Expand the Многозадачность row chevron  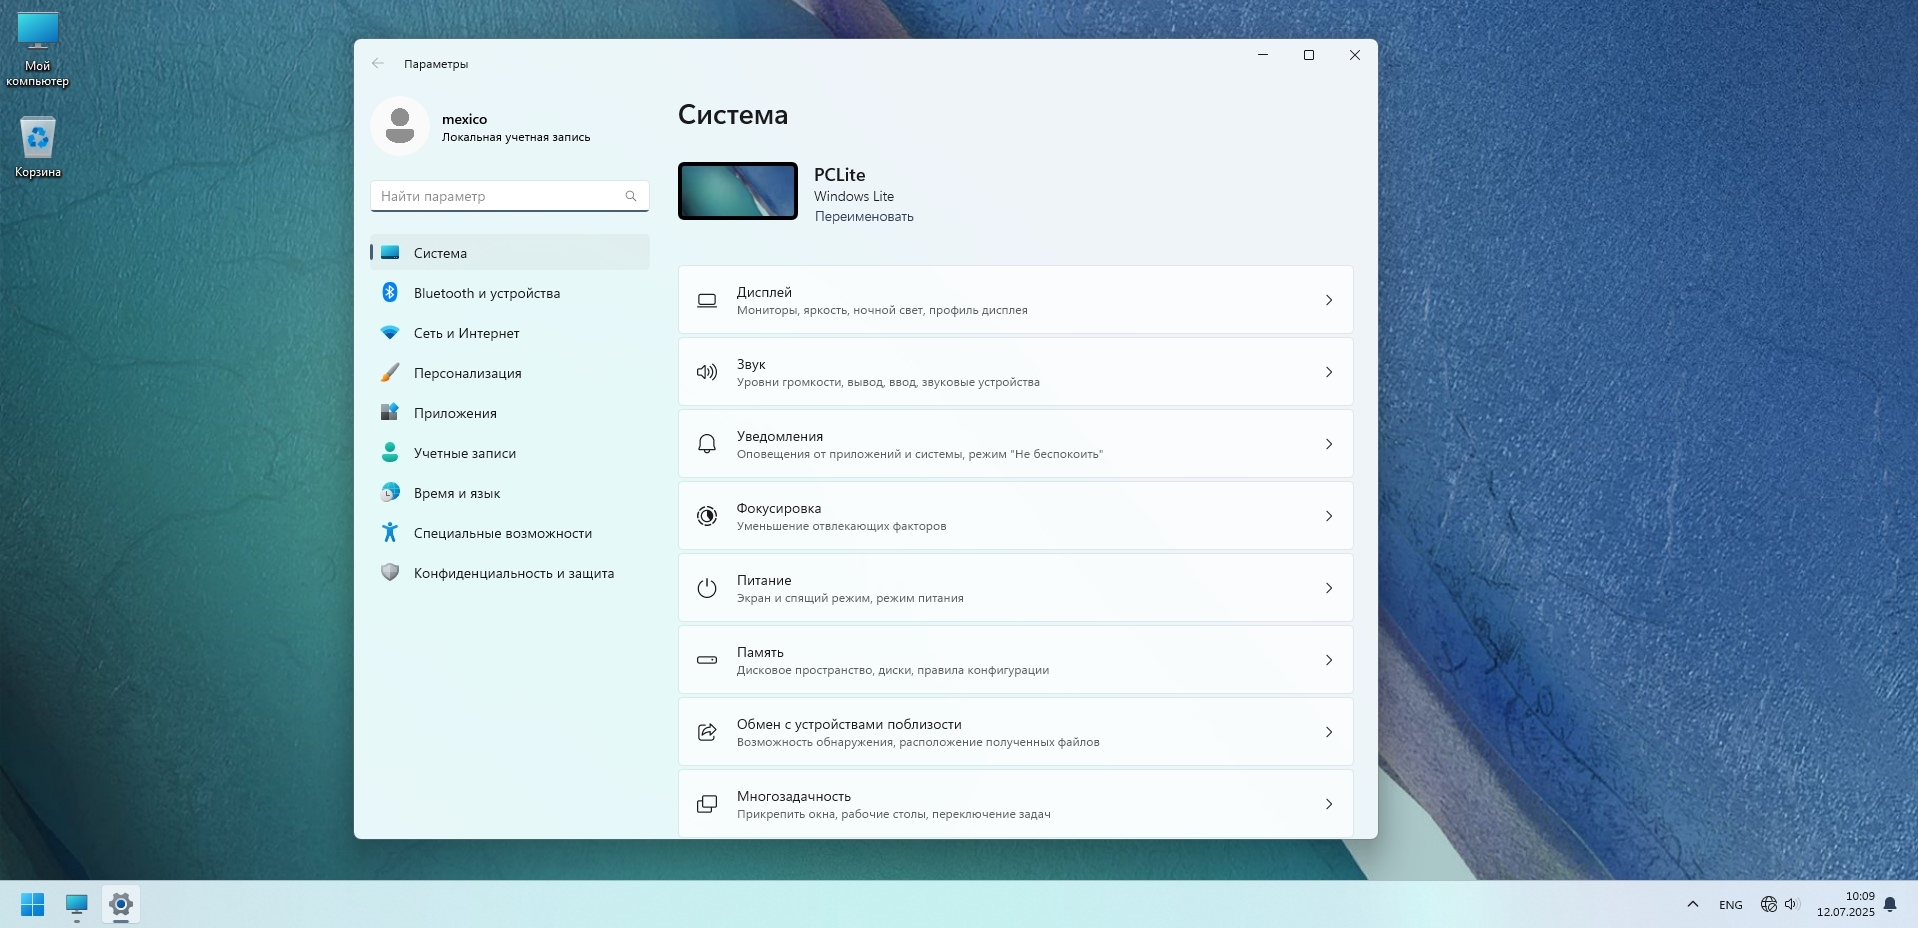point(1329,804)
